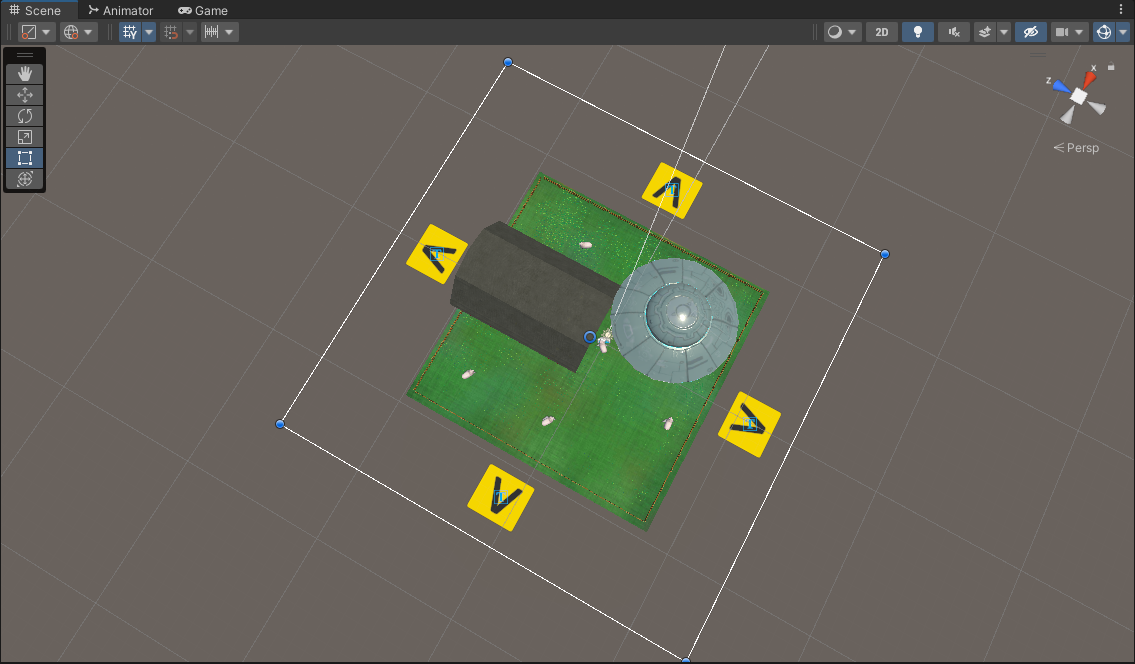Select the Rotate tool
The image size is (1135, 664).
25,116
